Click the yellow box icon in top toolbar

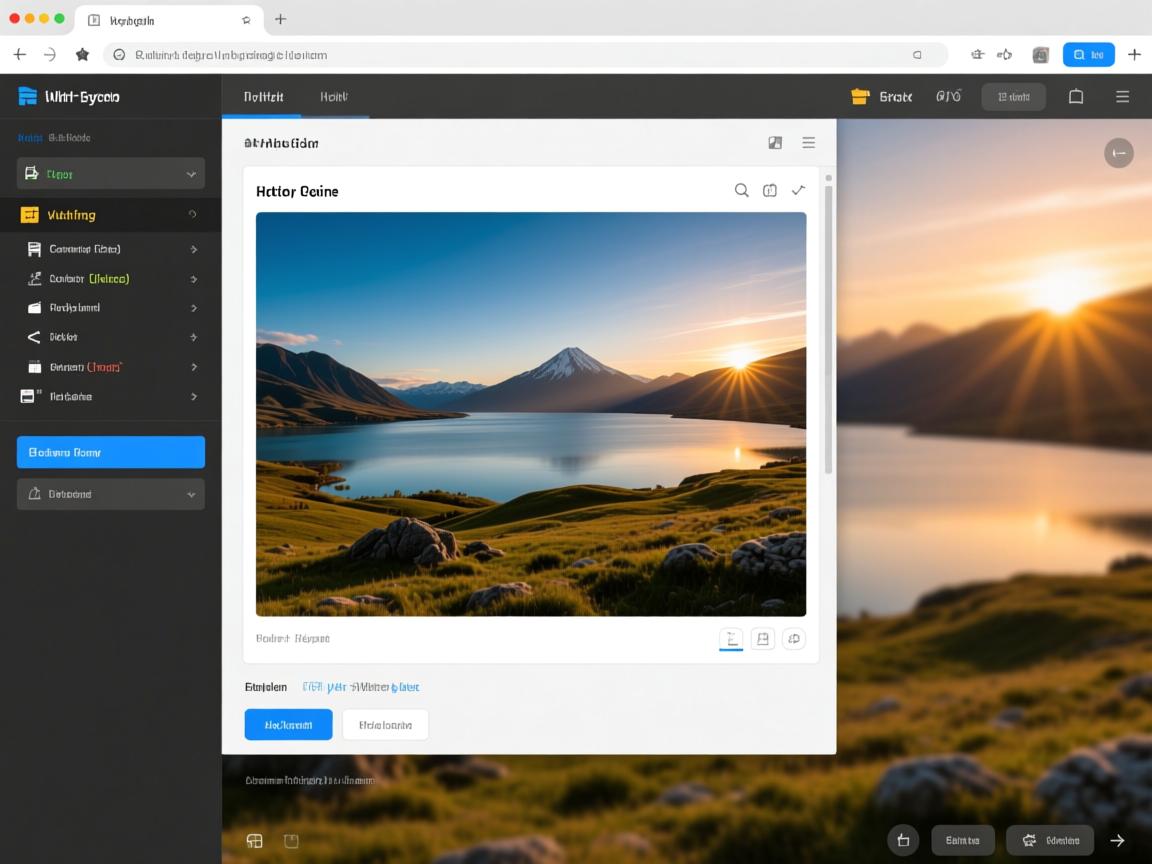tap(860, 97)
